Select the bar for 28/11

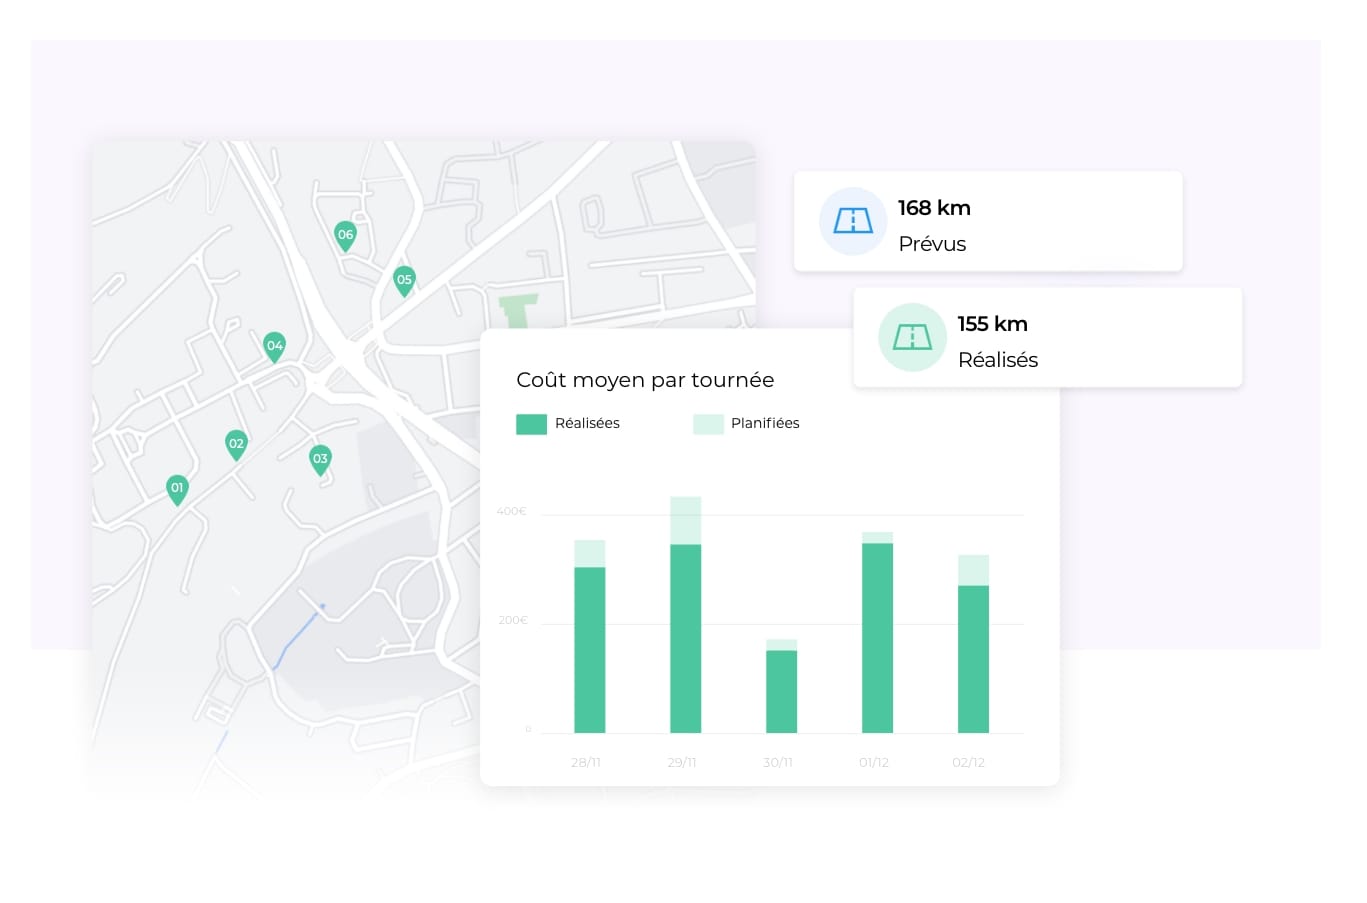pyautogui.click(x=590, y=637)
